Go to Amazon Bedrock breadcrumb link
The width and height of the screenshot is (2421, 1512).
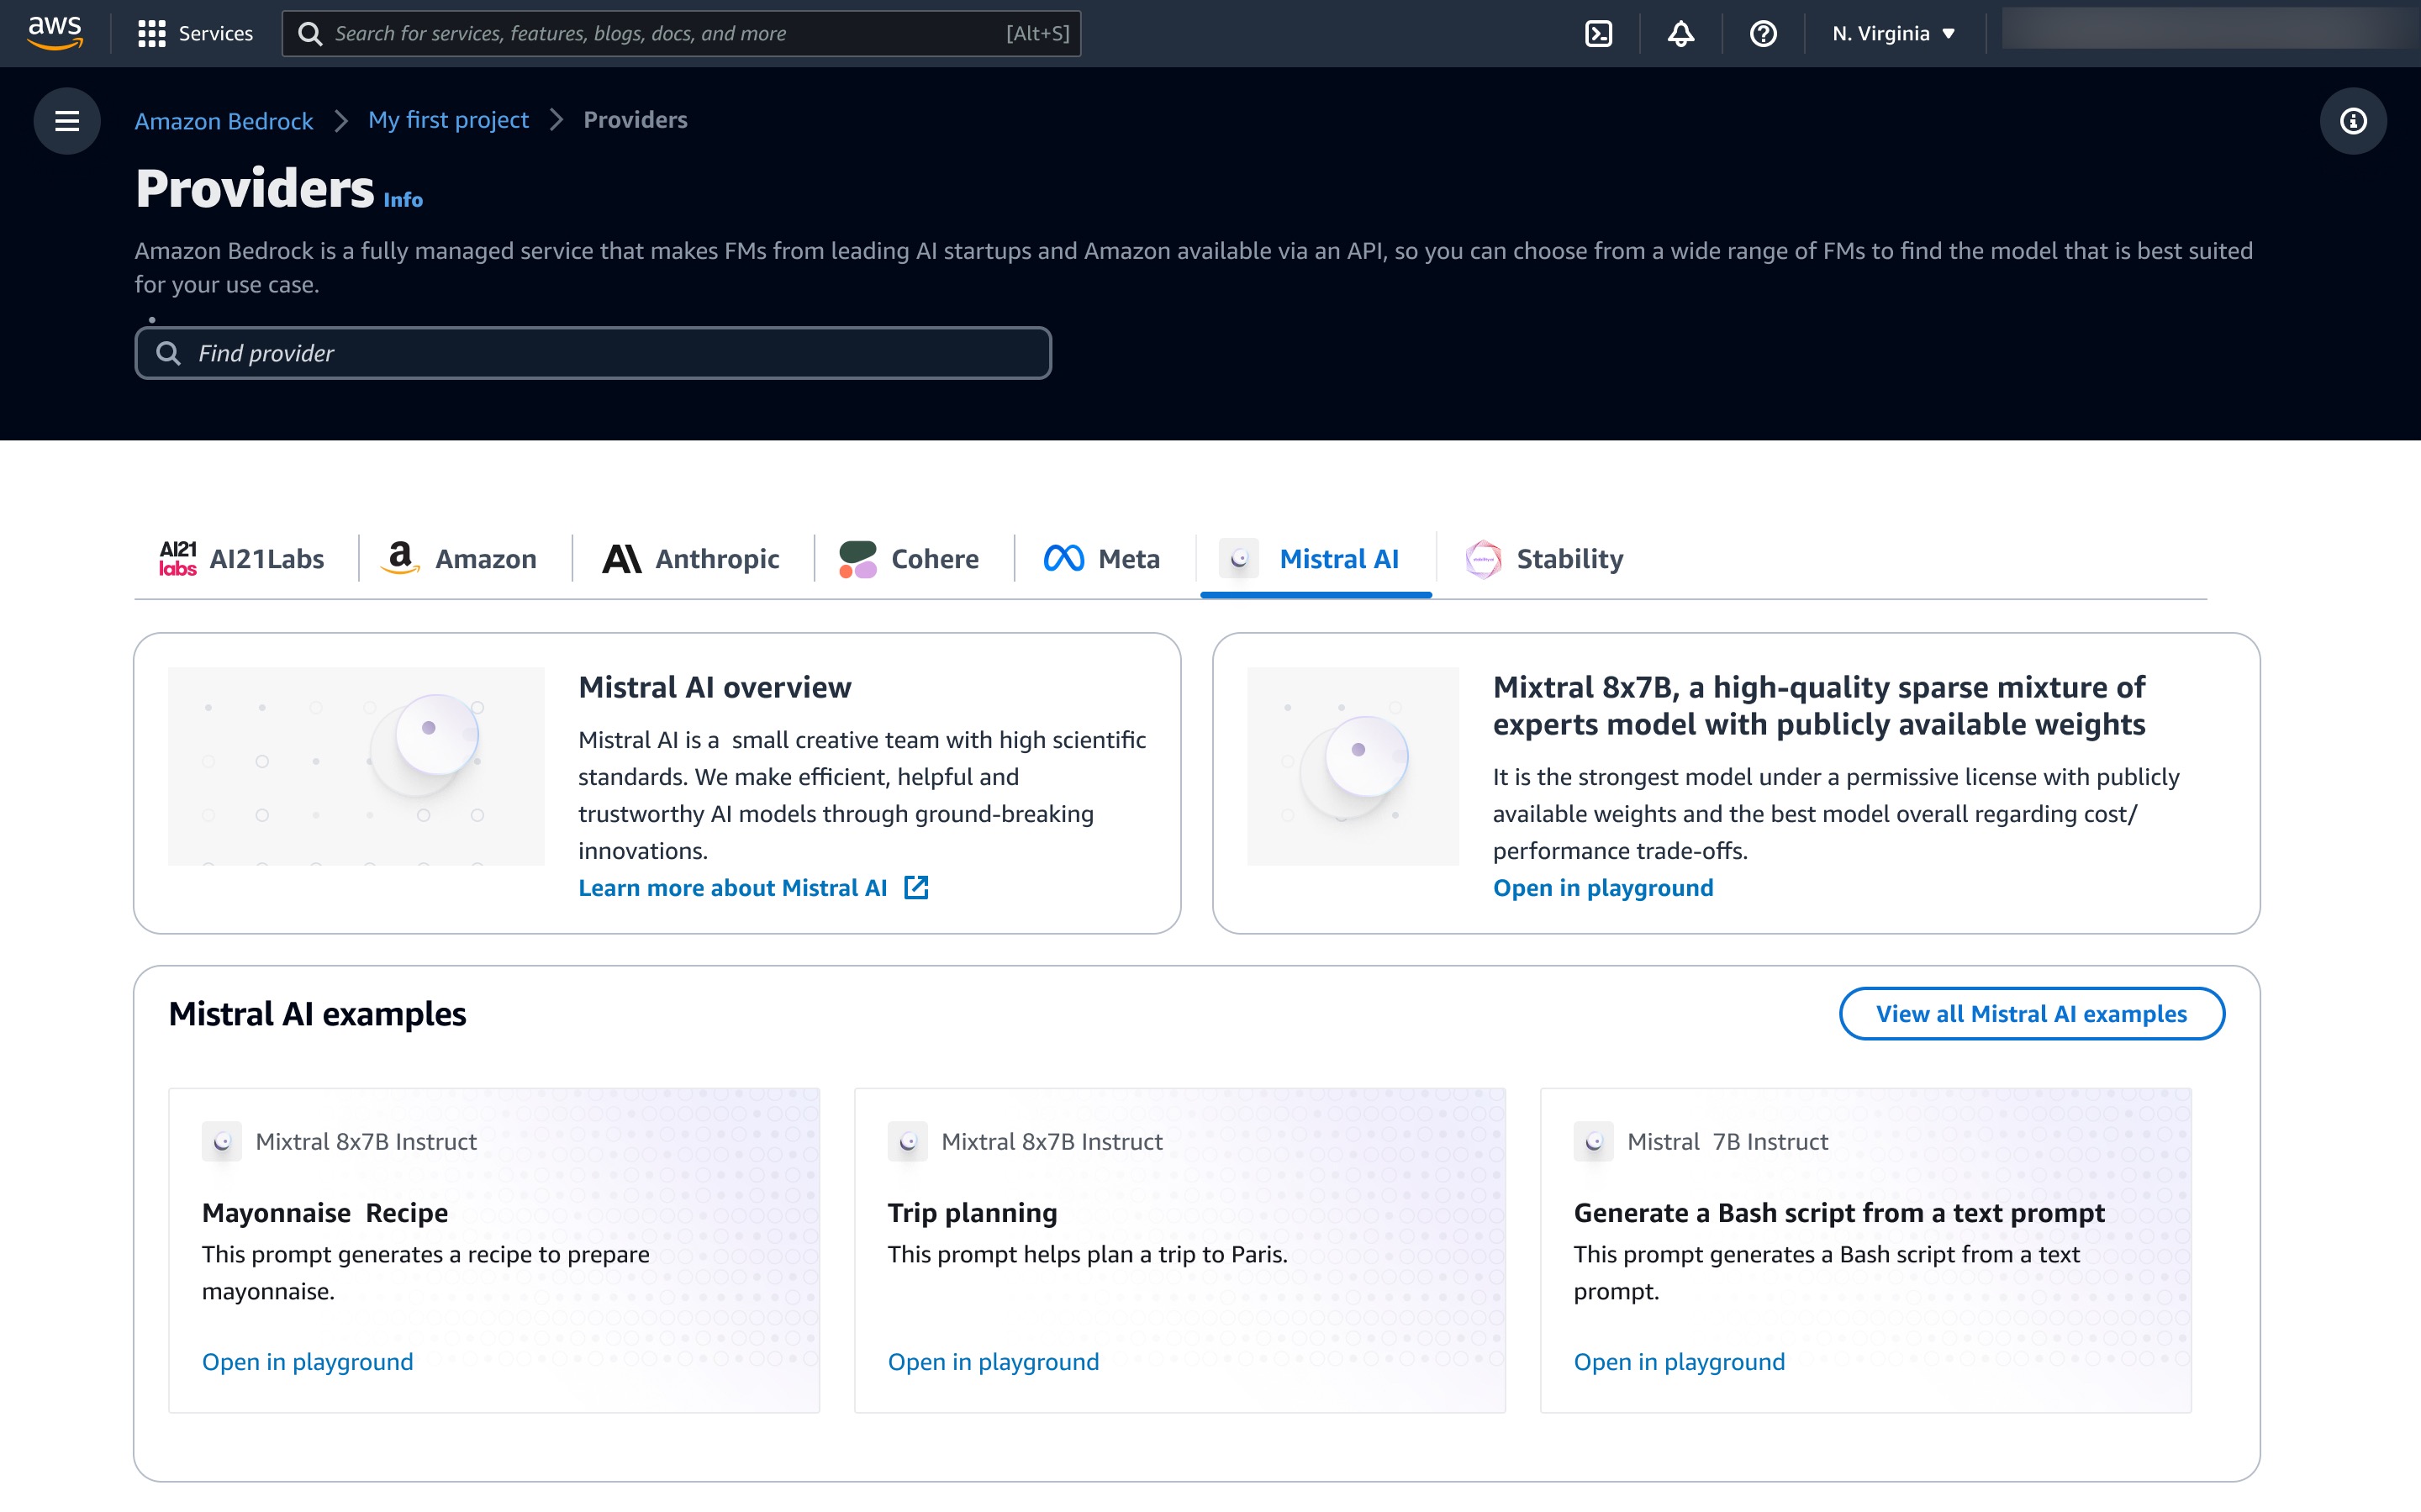pyautogui.click(x=224, y=121)
